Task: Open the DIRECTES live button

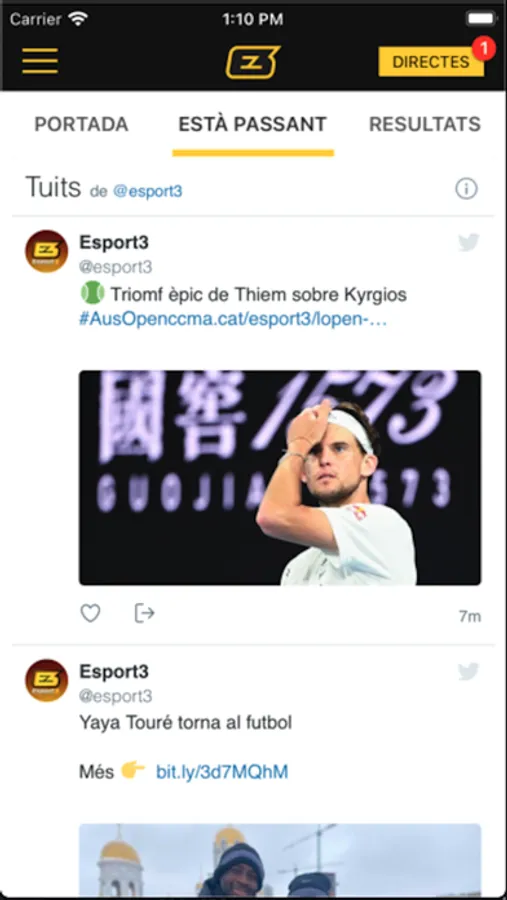Action: 431,62
